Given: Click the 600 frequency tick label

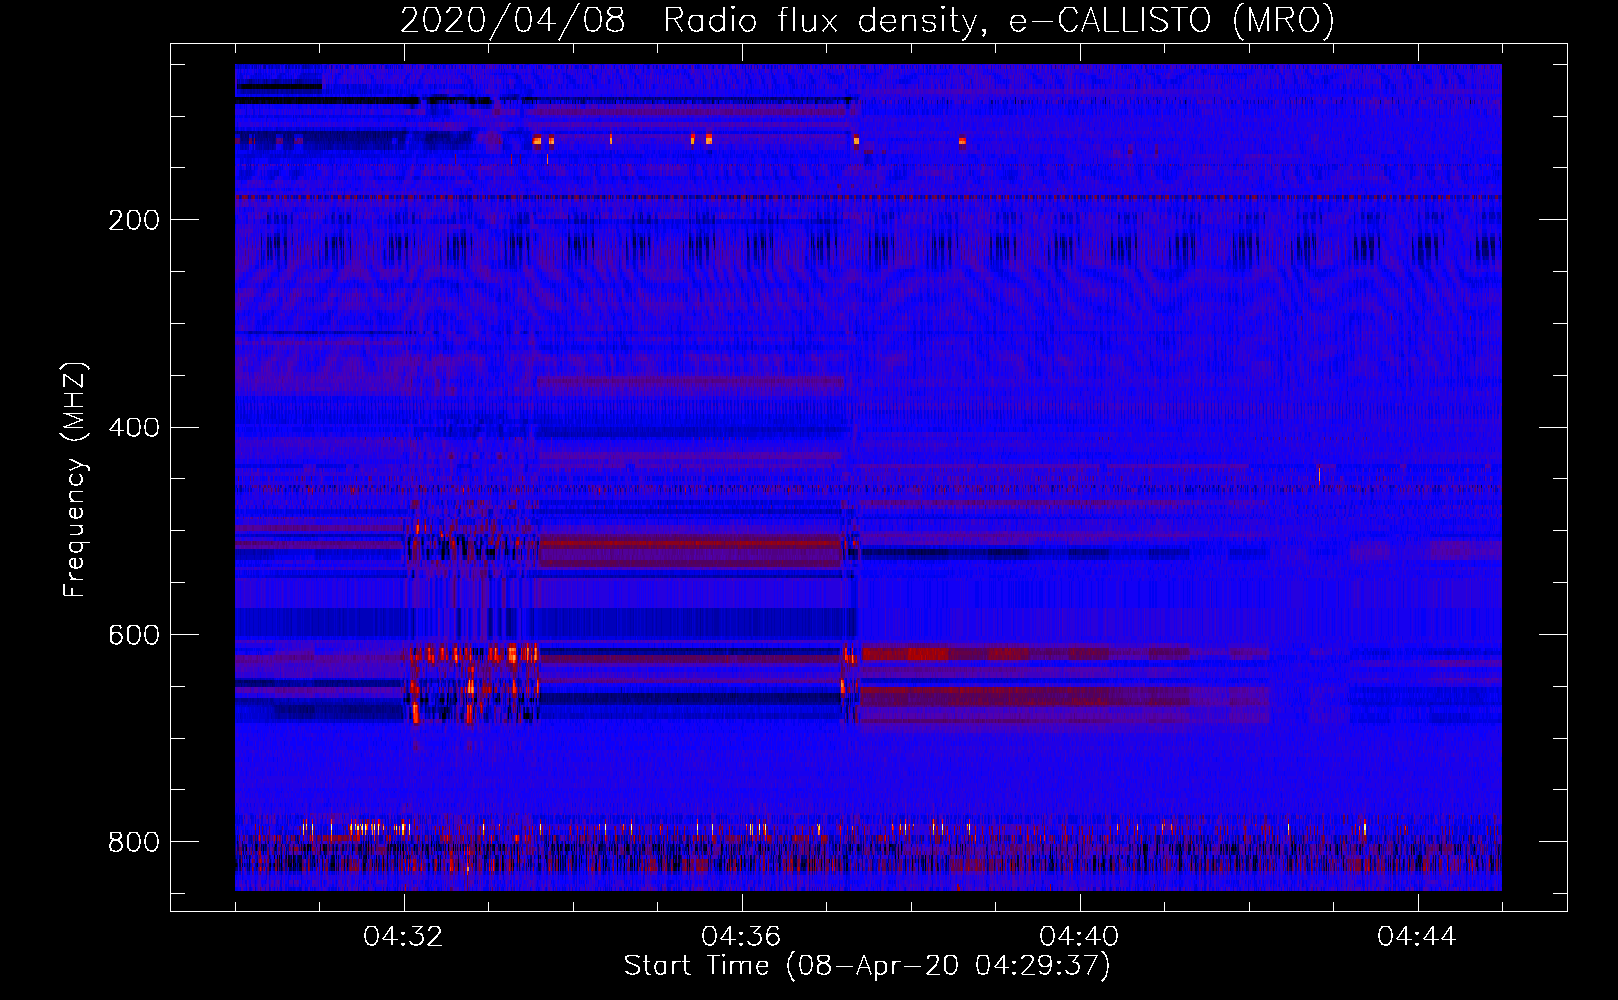Looking at the screenshot, I should [134, 636].
